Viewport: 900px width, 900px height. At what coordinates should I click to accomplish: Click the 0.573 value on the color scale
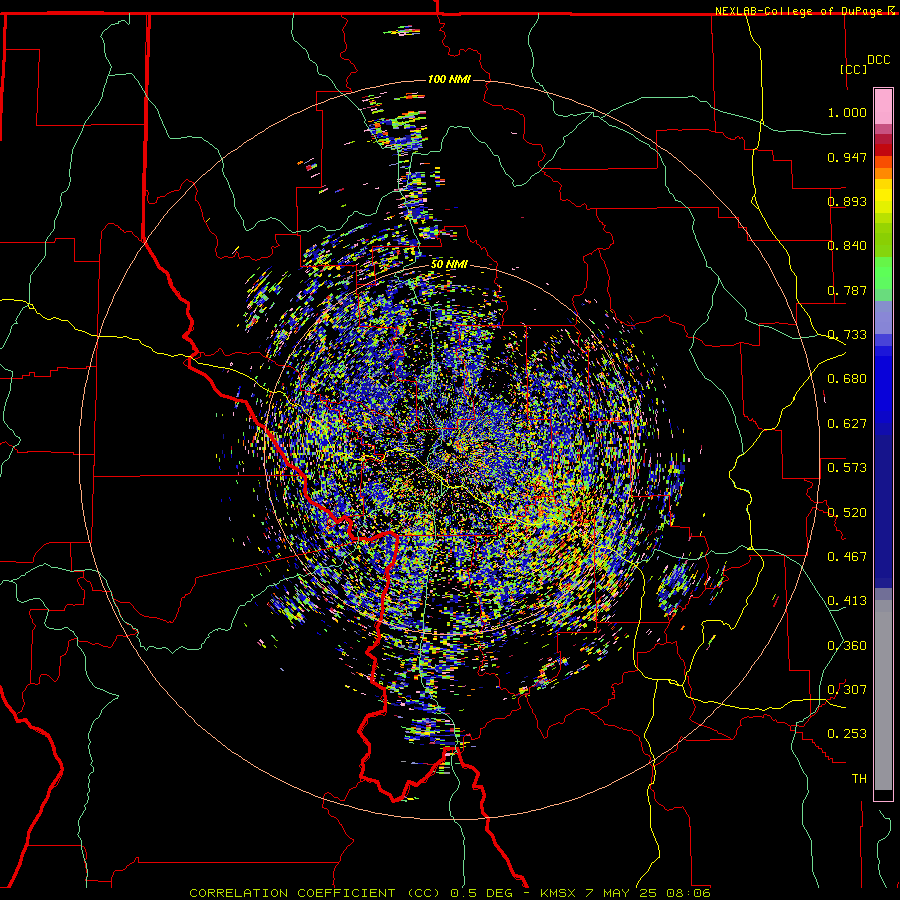click(x=847, y=468)
